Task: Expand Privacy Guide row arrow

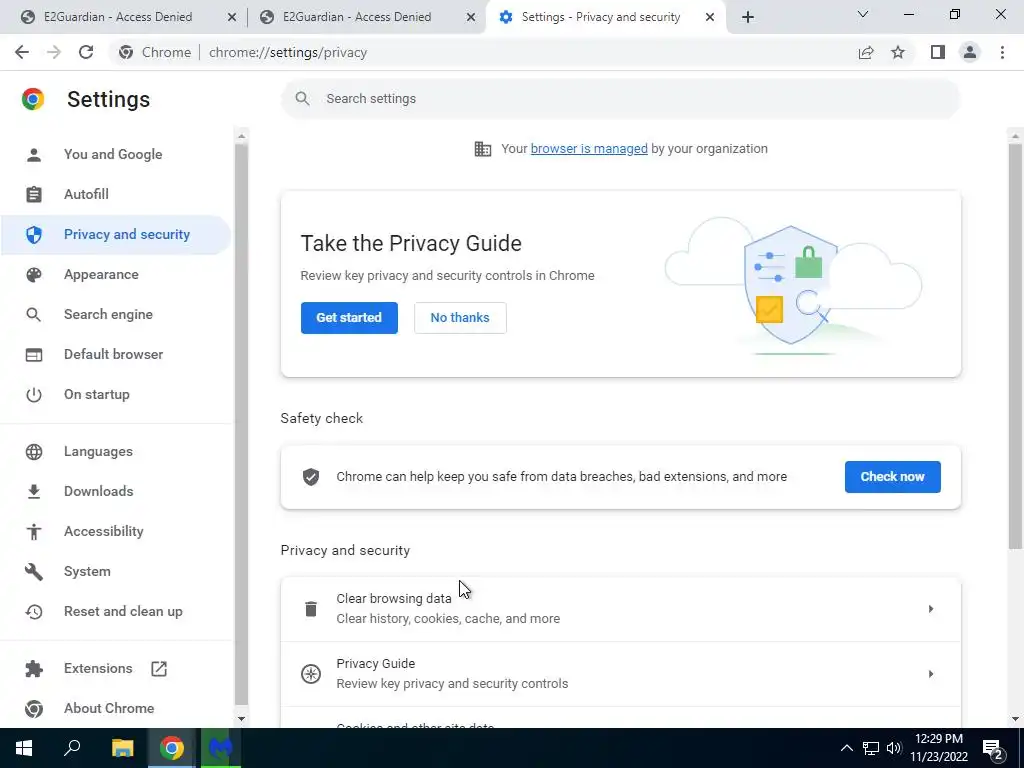Action: pos(931,674)
